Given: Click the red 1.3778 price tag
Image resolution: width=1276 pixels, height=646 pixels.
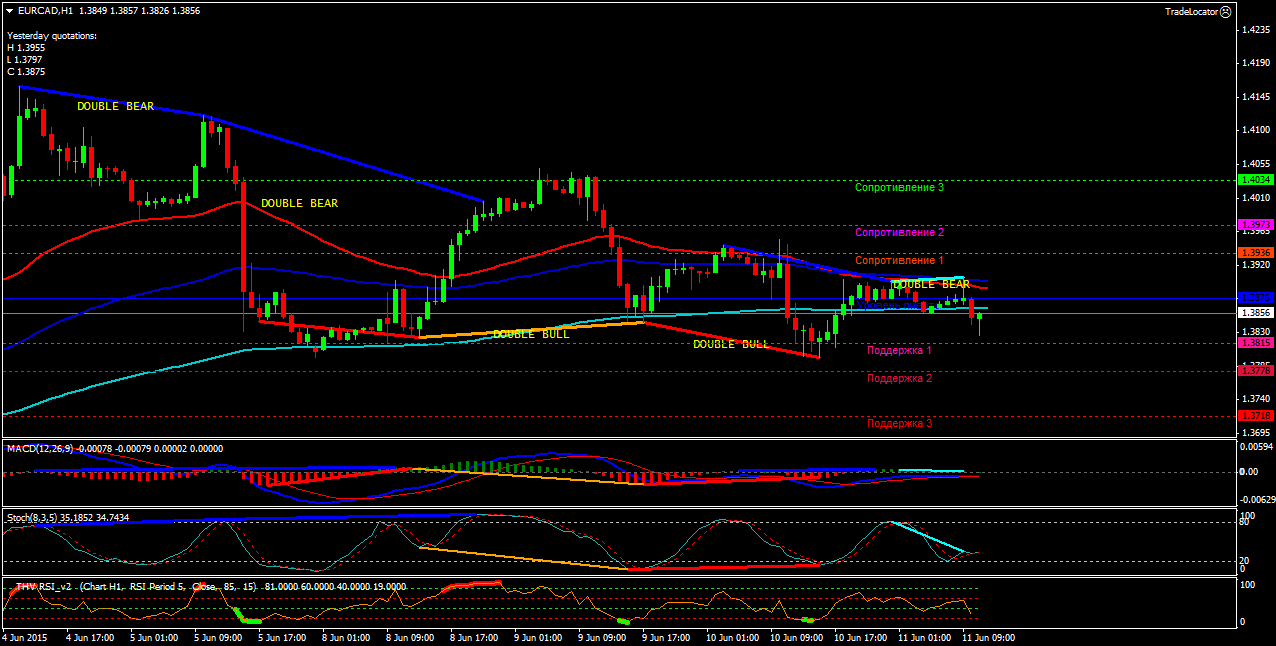Looking at the screenshot, I should [1255, 371].
